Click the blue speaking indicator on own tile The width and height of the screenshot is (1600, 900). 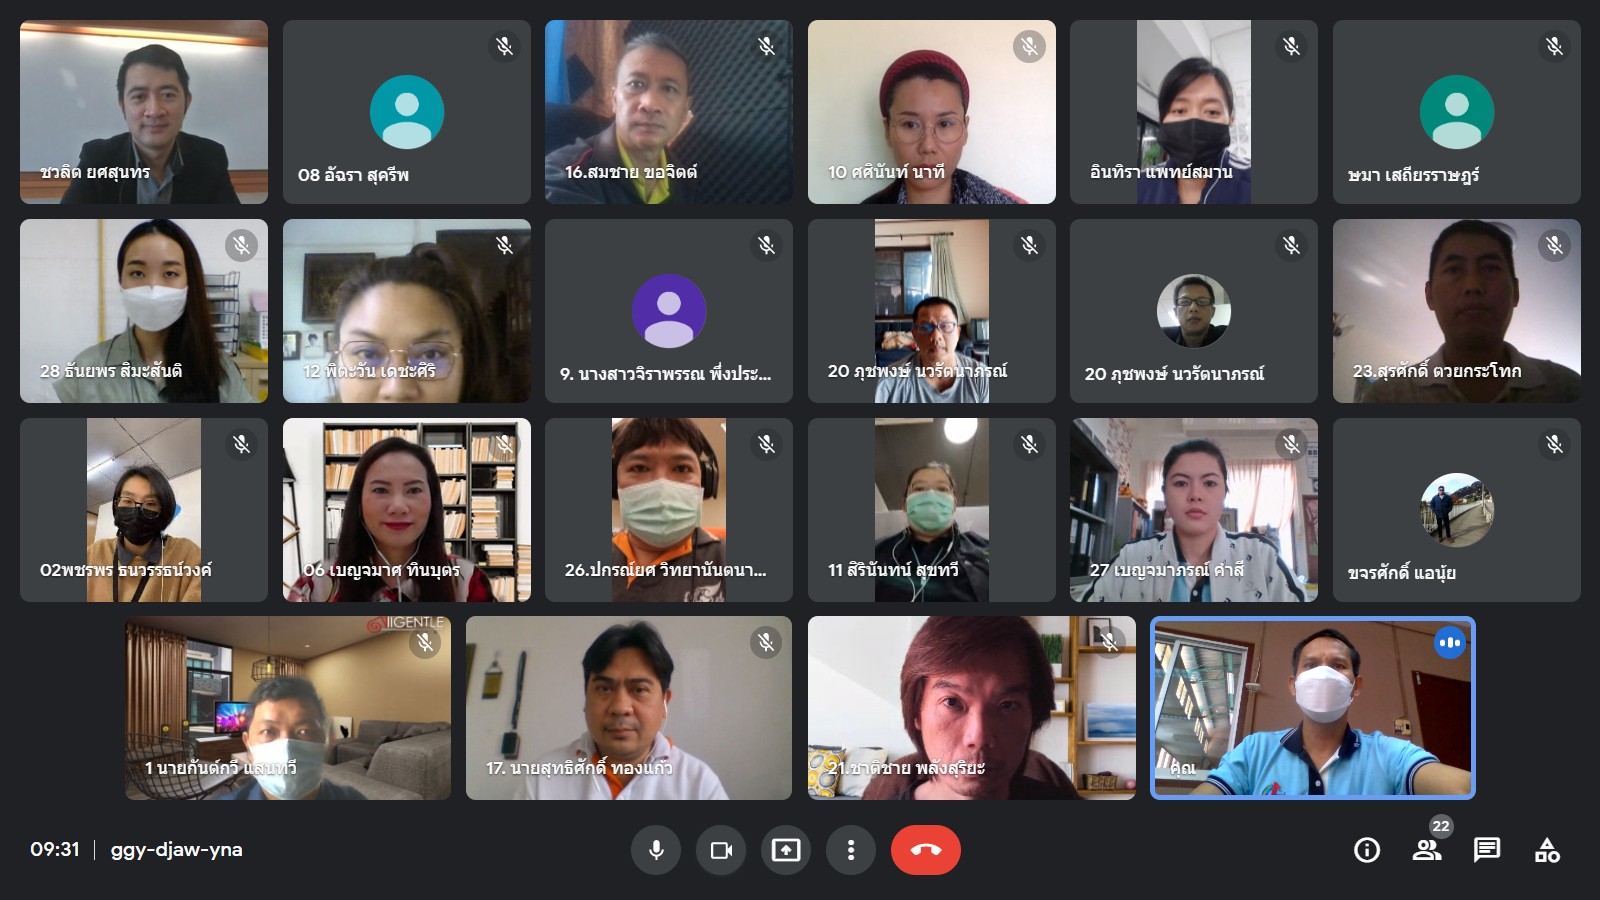click(1450, 643)
